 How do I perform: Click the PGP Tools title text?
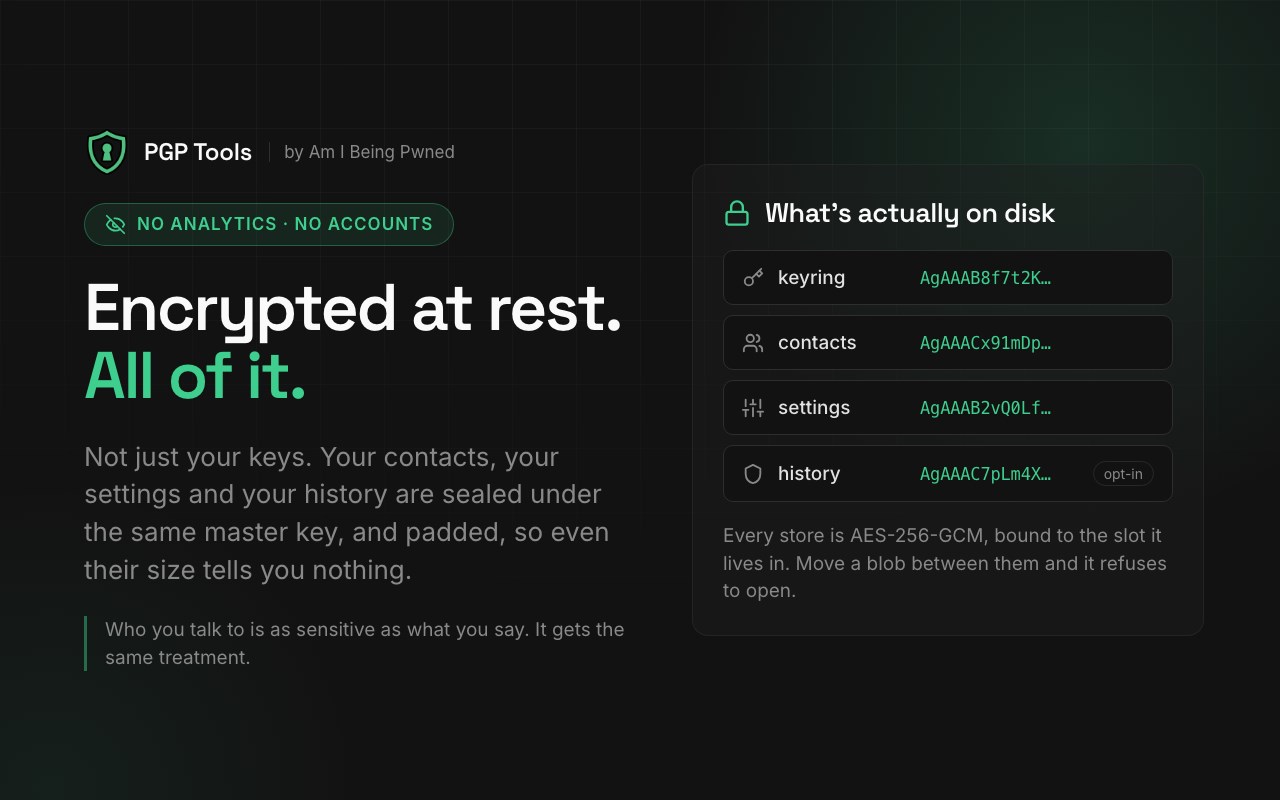[198, 152]
